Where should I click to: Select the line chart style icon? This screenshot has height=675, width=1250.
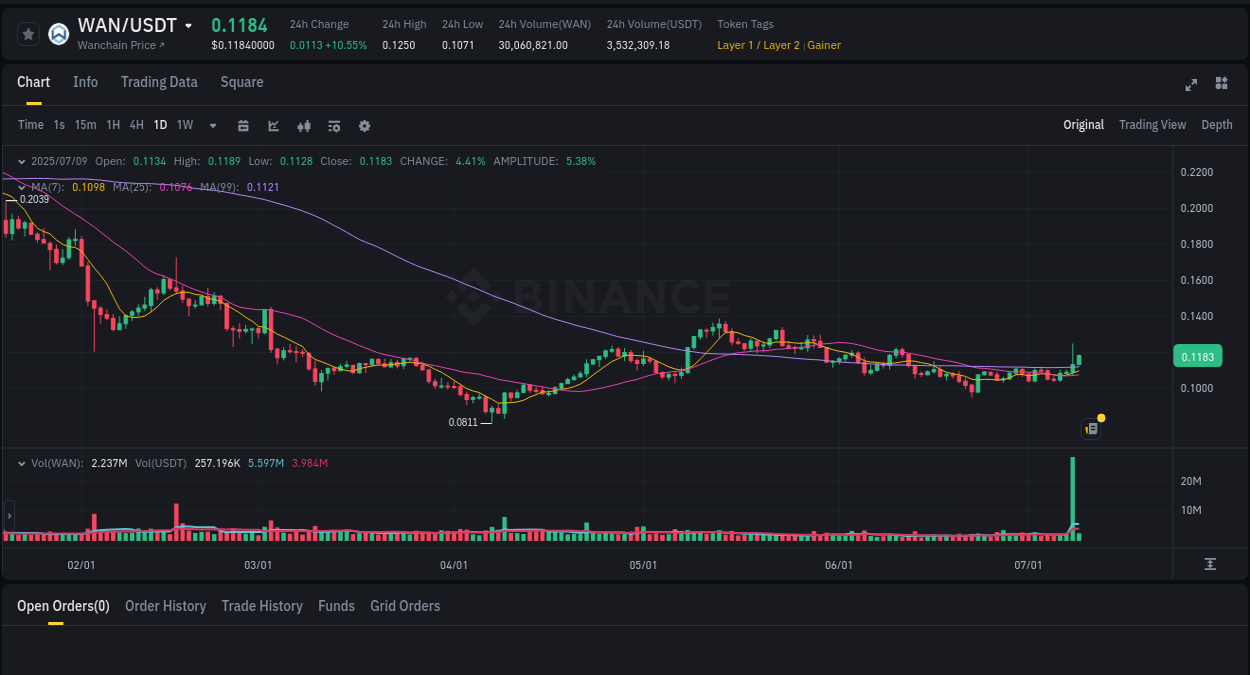click(x=273, y=125)
